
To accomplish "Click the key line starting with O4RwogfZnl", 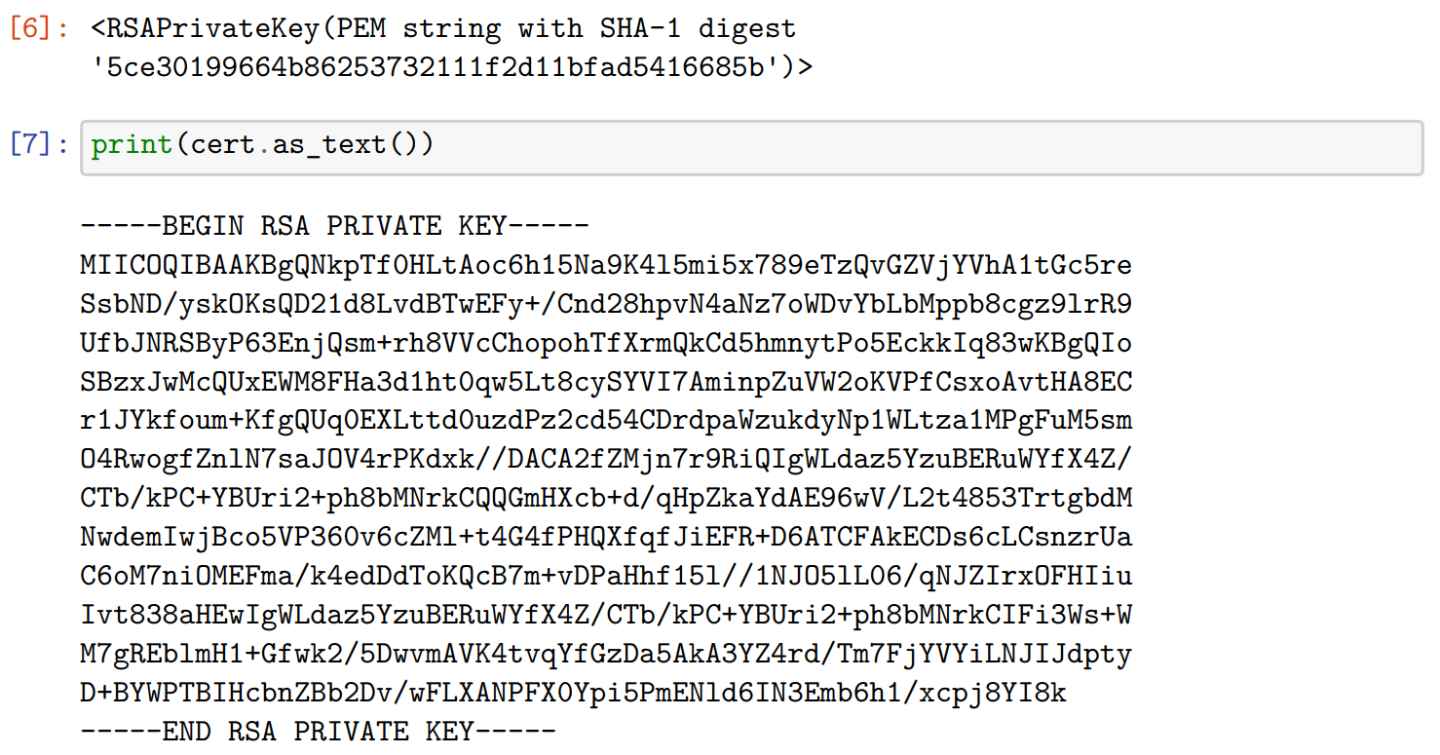I will pos(606,460).
